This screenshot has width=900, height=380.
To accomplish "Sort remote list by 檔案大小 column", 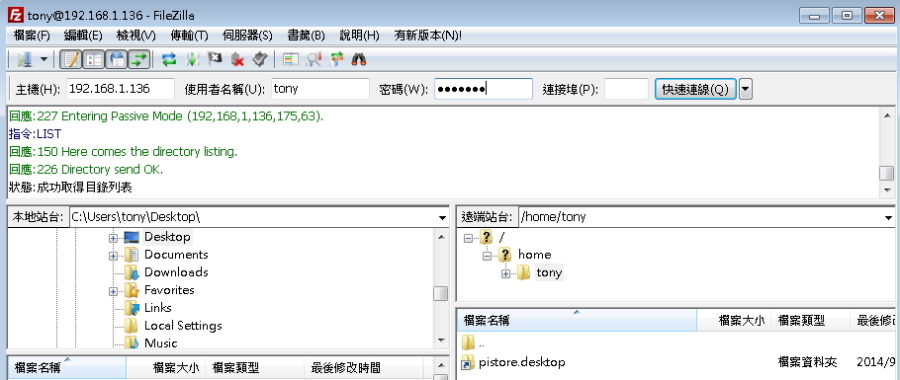I will 734,320.
